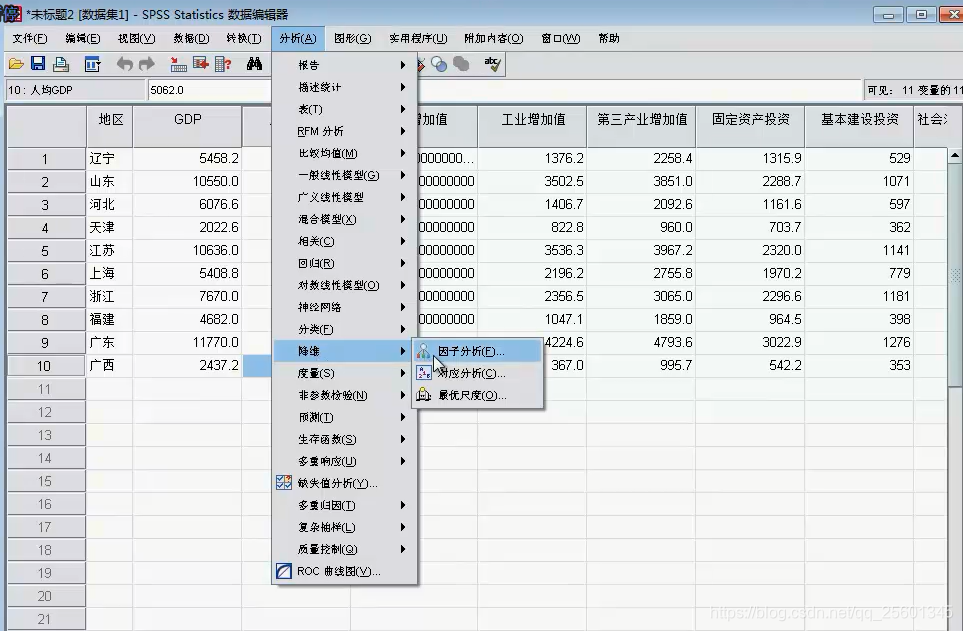The width and height of the screenshot is (963, 631).
Task: Open the 生存函数(S) submenu
Action: click(345, 439)
